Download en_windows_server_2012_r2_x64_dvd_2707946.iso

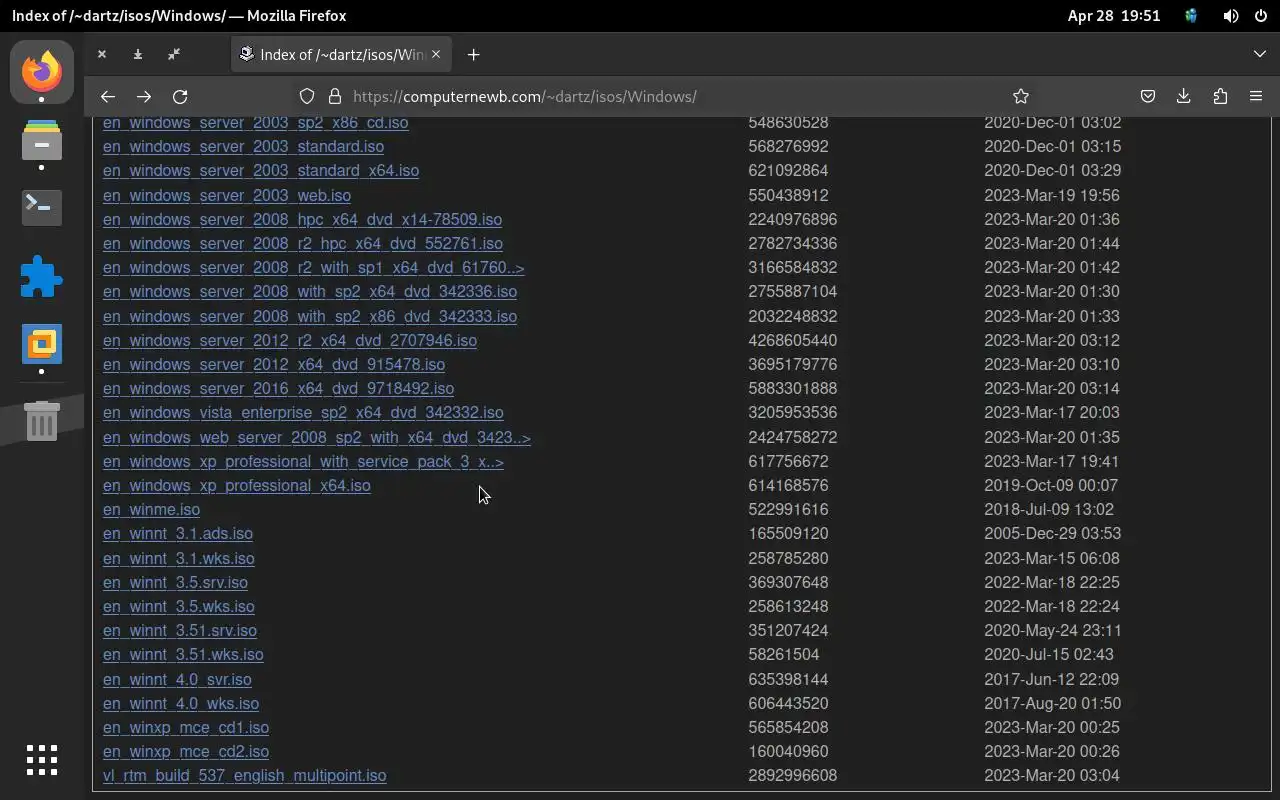click(x=290, y=340)
